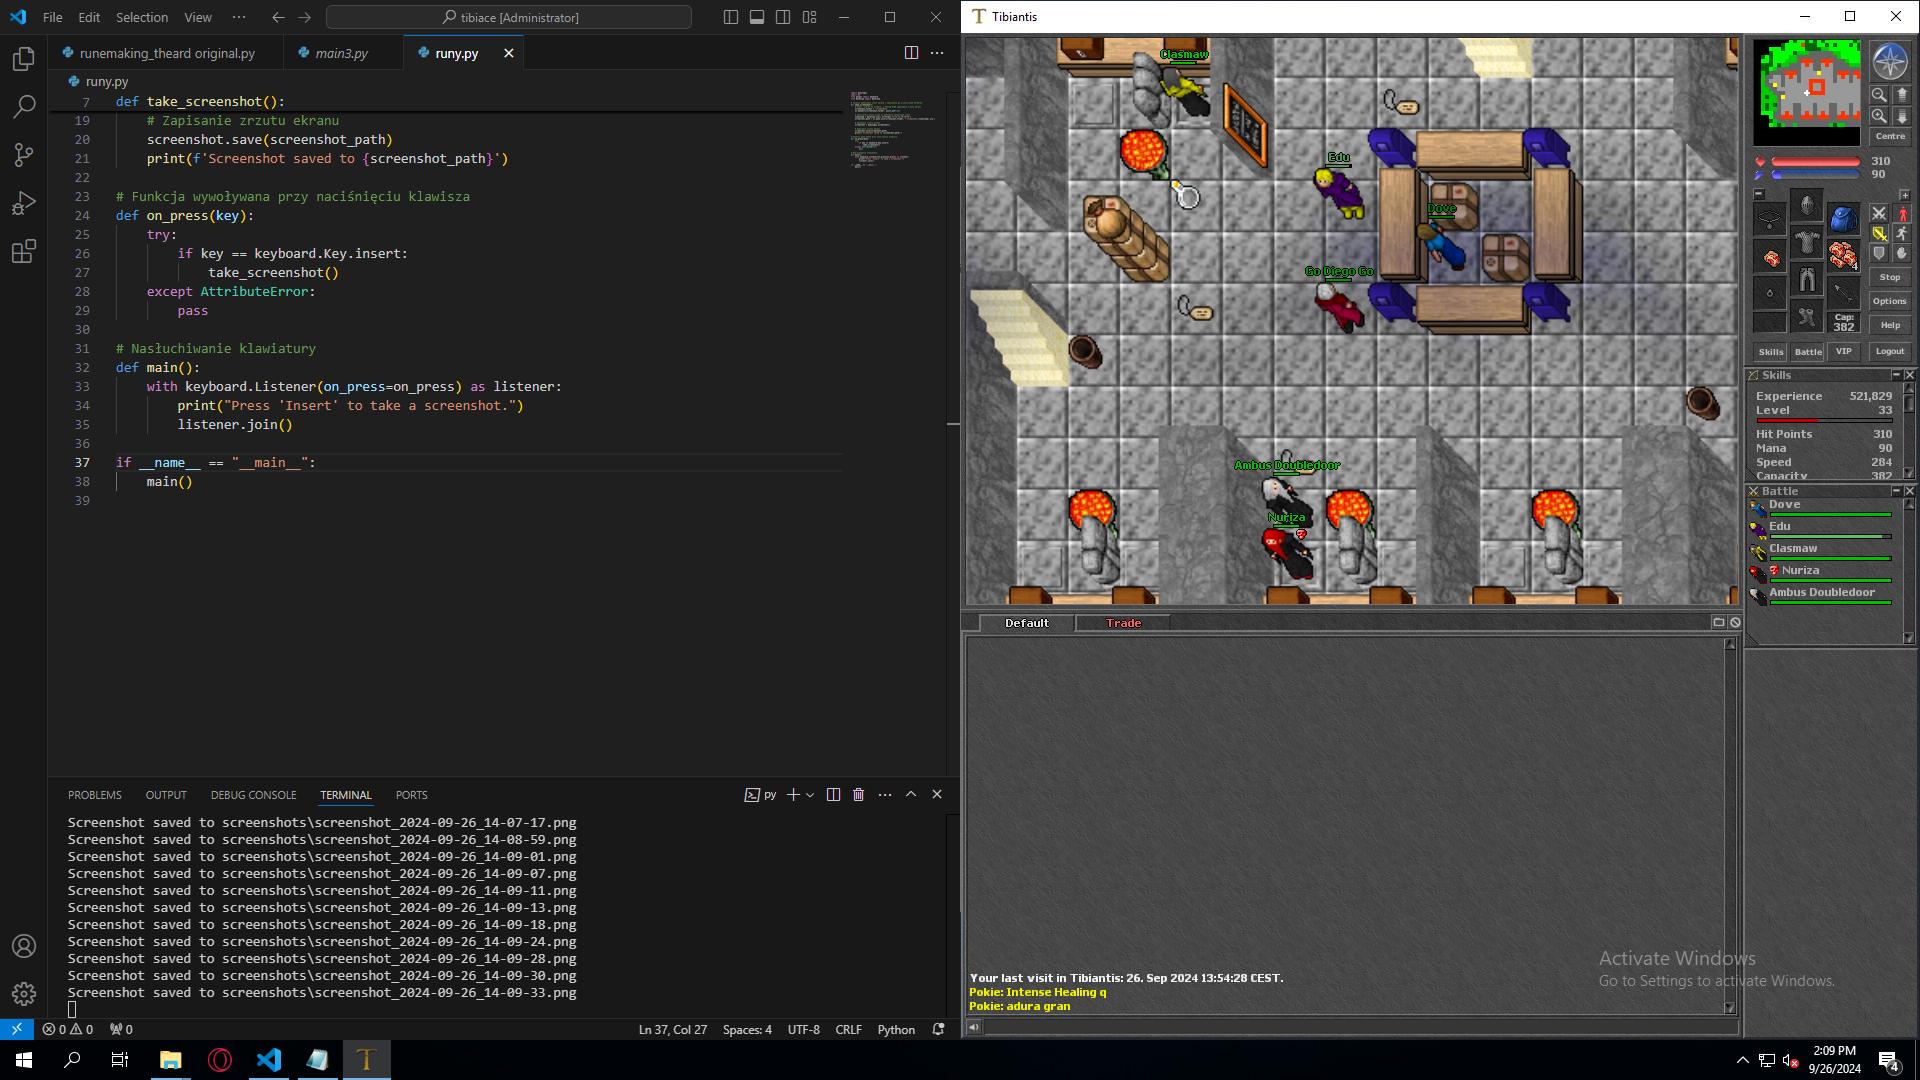The width and height of the screenshot is (1920, 1080).
Task: Open the new terminal launch profile dropdown
Action: click(810, 795)
